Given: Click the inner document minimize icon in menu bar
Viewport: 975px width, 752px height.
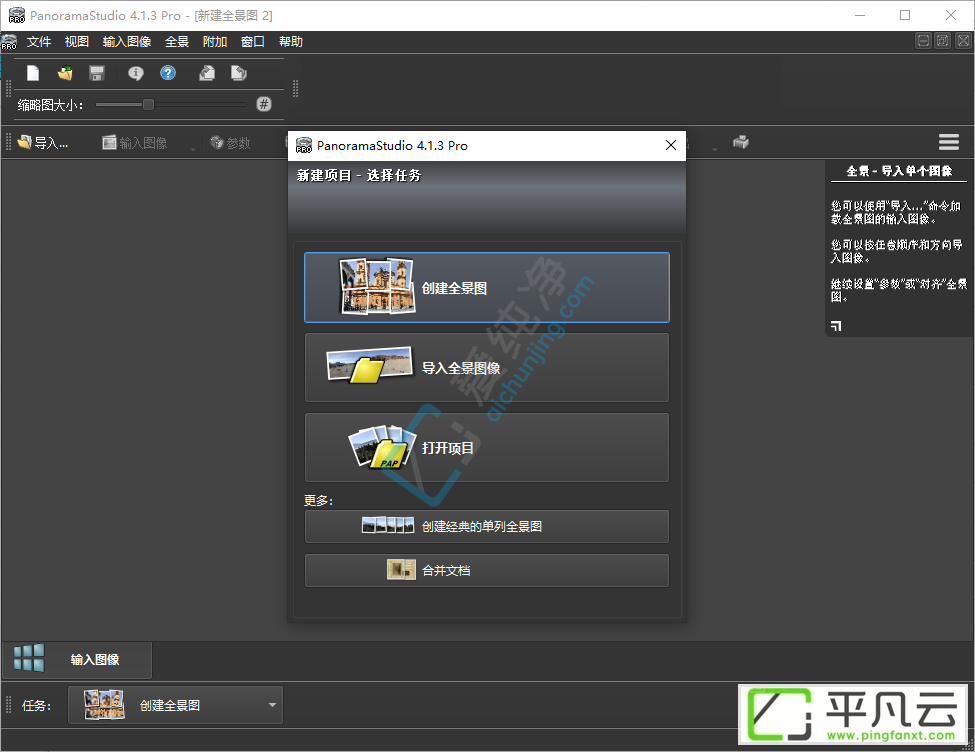Looking at the screenshot, I should 923,41.
